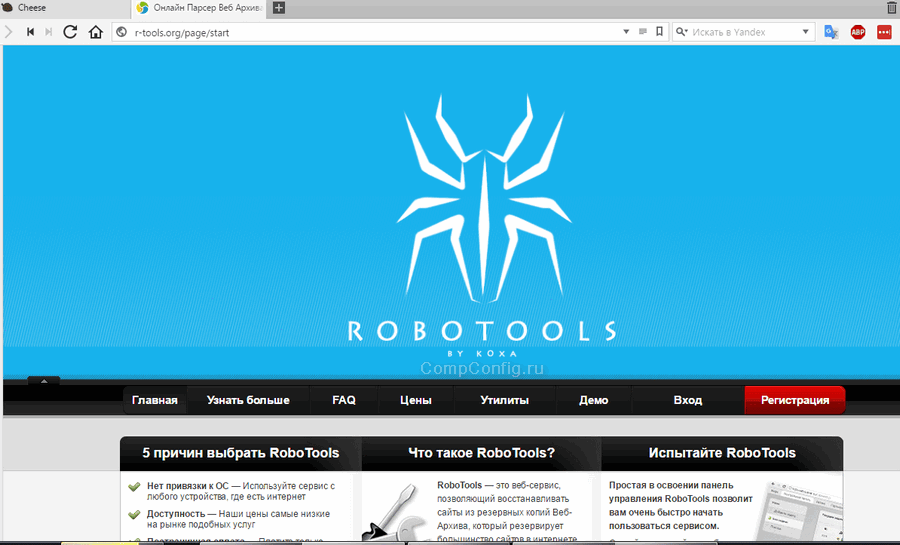Go to the browser home page
Image resolution: width=900 pixels, height=545 pixels.
click(x=95, y=32)
